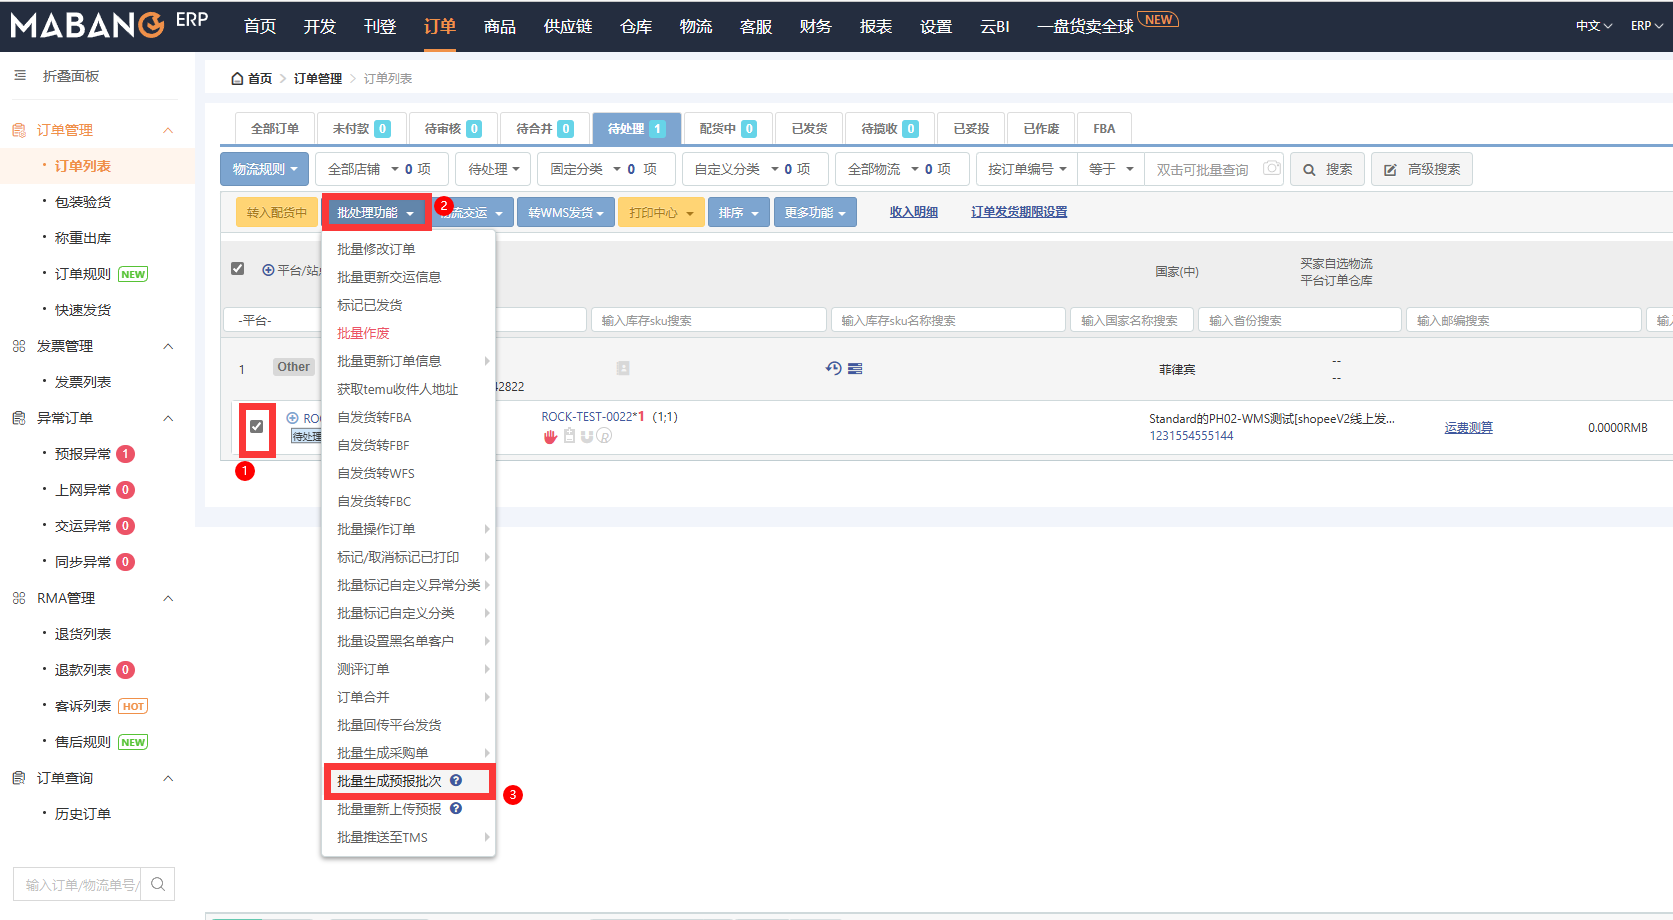Viewport: 1673px width, 920px height.
Task: Switch to the 已发货 tab
Action: tap(809, 129)
